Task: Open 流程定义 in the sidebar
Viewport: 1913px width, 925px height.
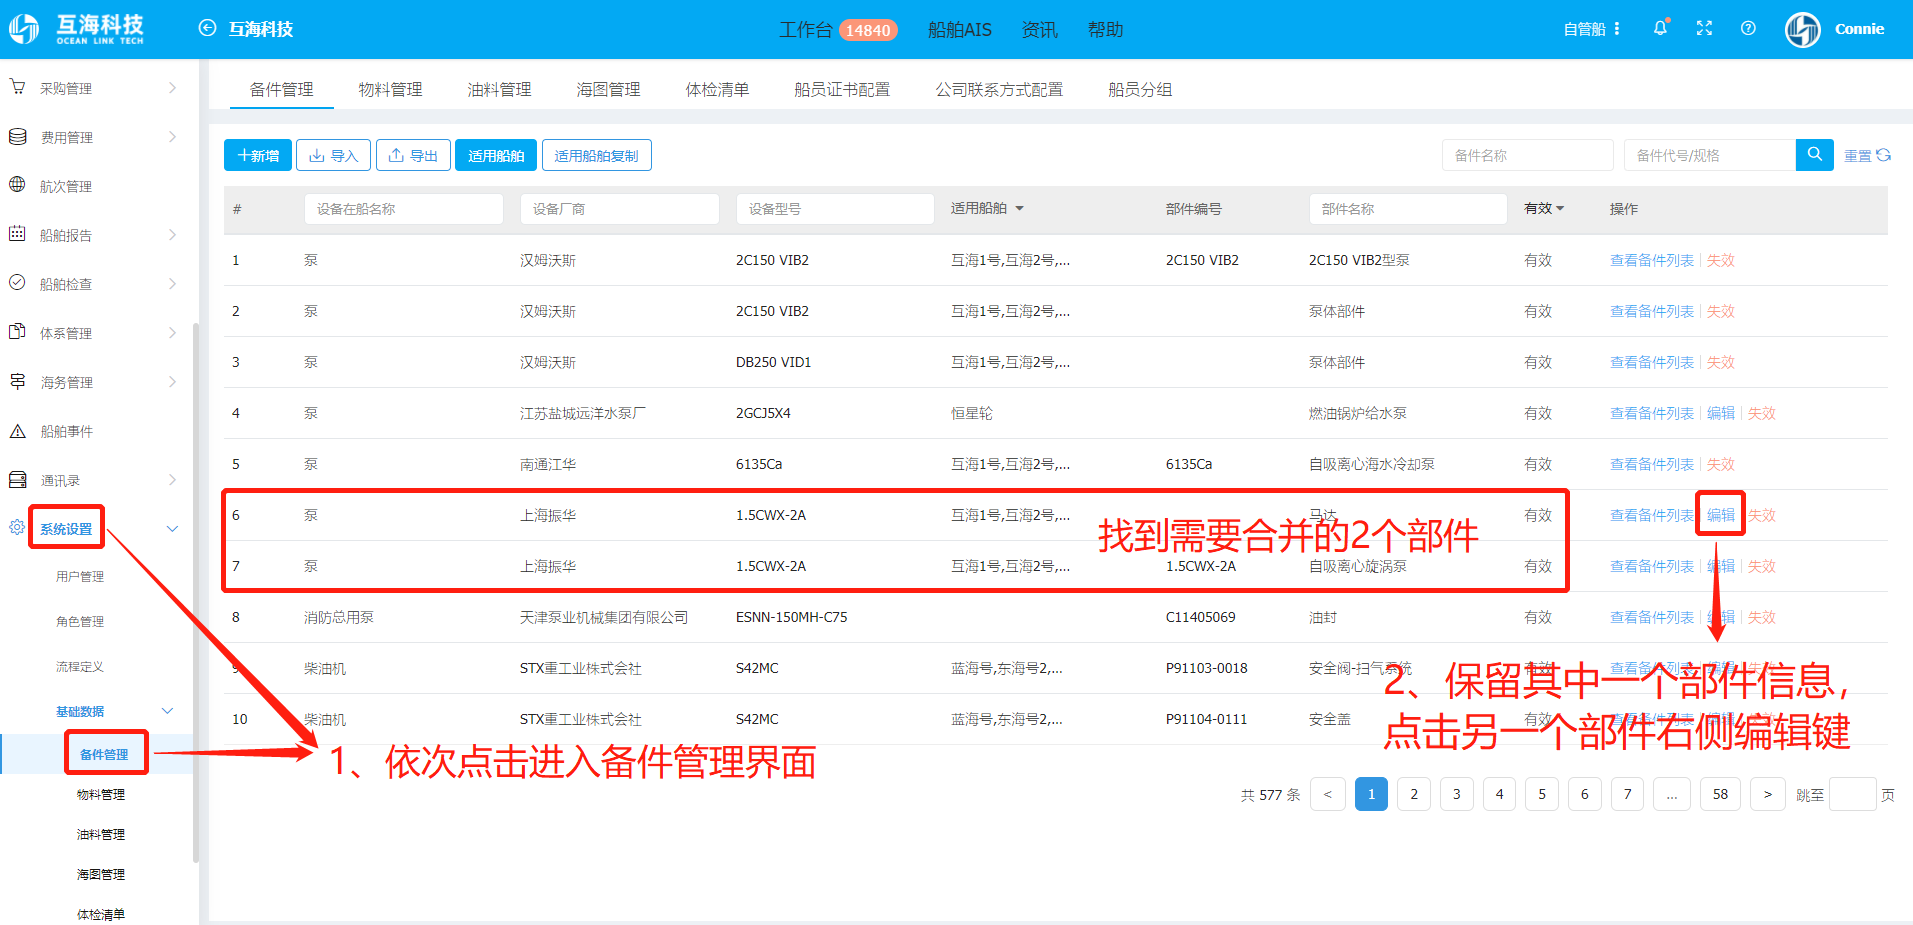Action: (x=80, y=666)
